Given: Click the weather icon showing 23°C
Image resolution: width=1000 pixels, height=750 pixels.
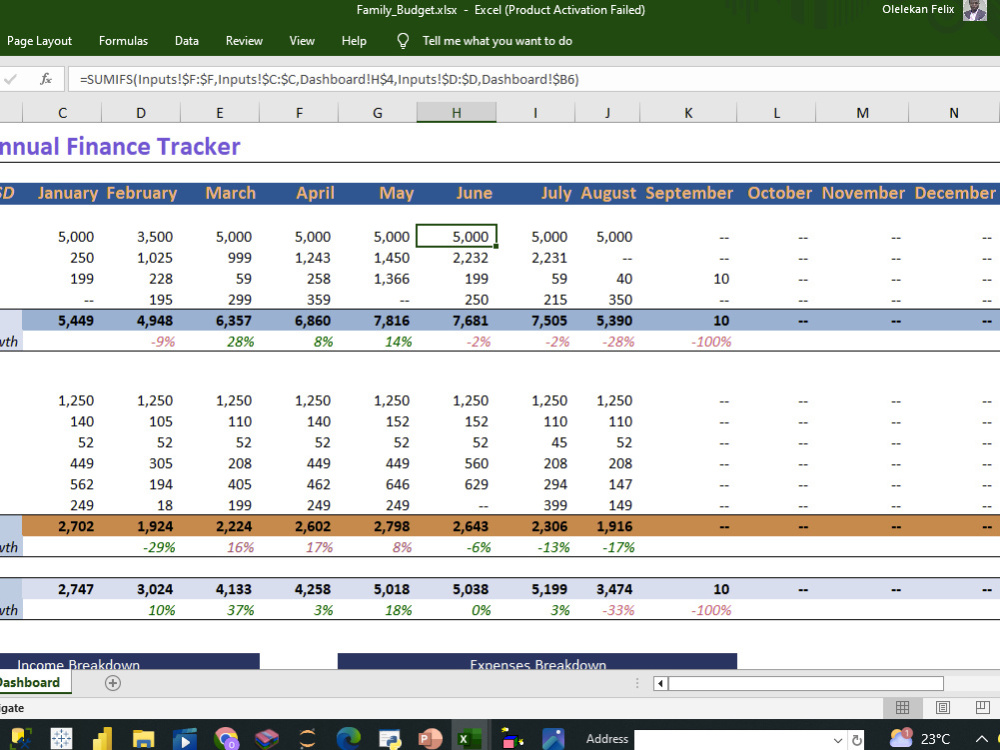Looking at the screenshot, I should pos(901,738).
